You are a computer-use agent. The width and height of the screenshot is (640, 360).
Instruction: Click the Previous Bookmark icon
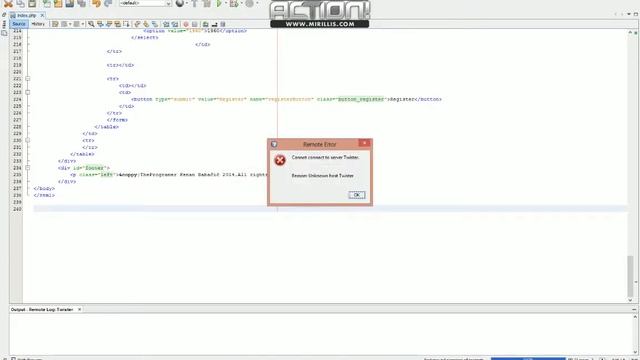(137, 24)
